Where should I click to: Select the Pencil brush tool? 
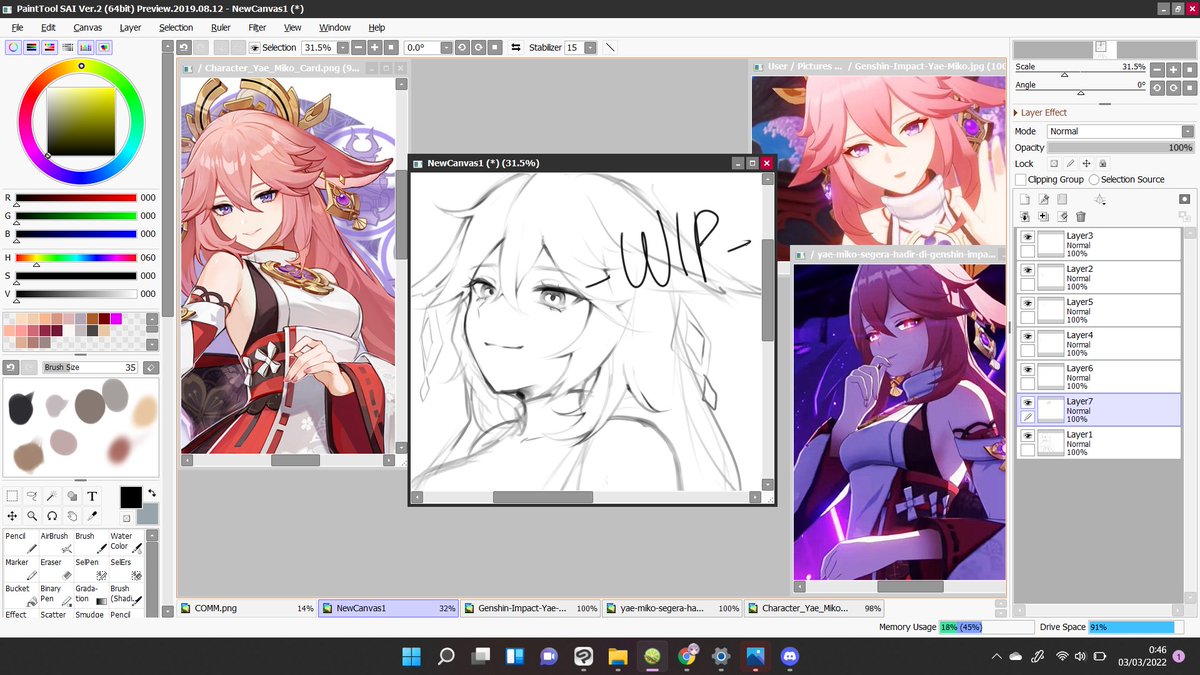pos(21,542)
